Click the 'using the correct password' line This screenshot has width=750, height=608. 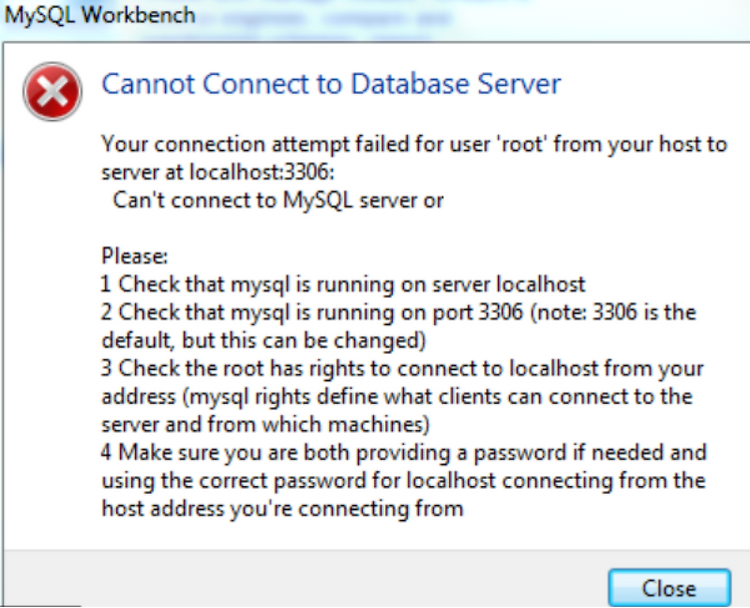point(404,480)
